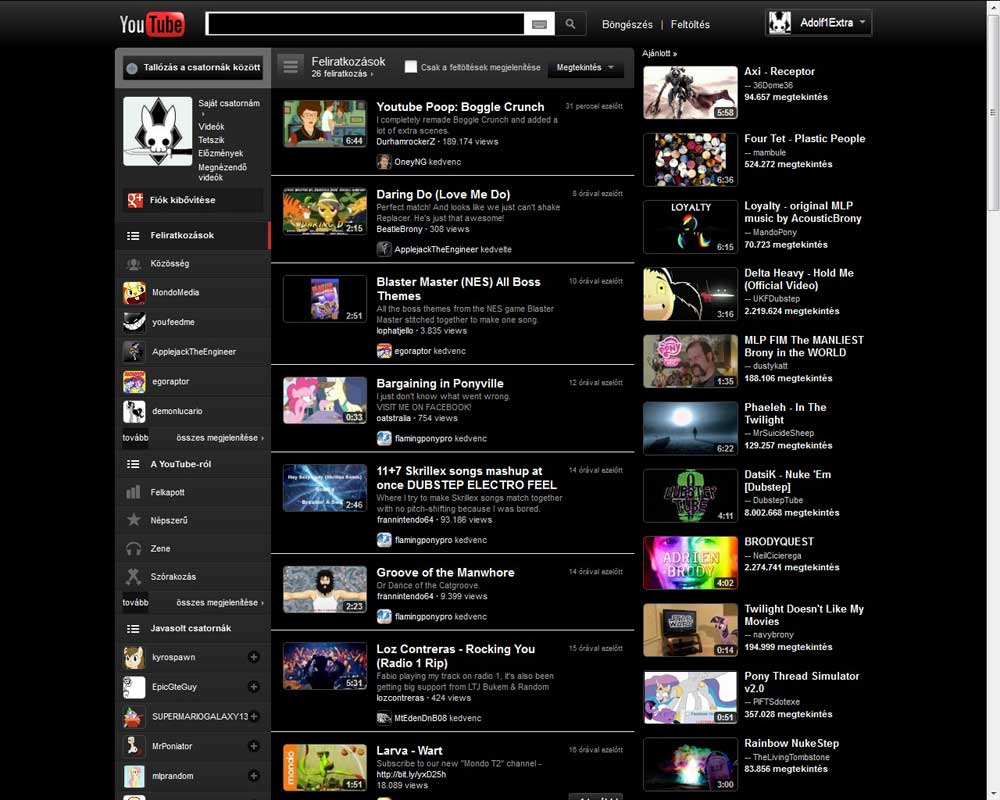Open Előzmények in profile menu

pyautogui.click(x=221, y=154)
